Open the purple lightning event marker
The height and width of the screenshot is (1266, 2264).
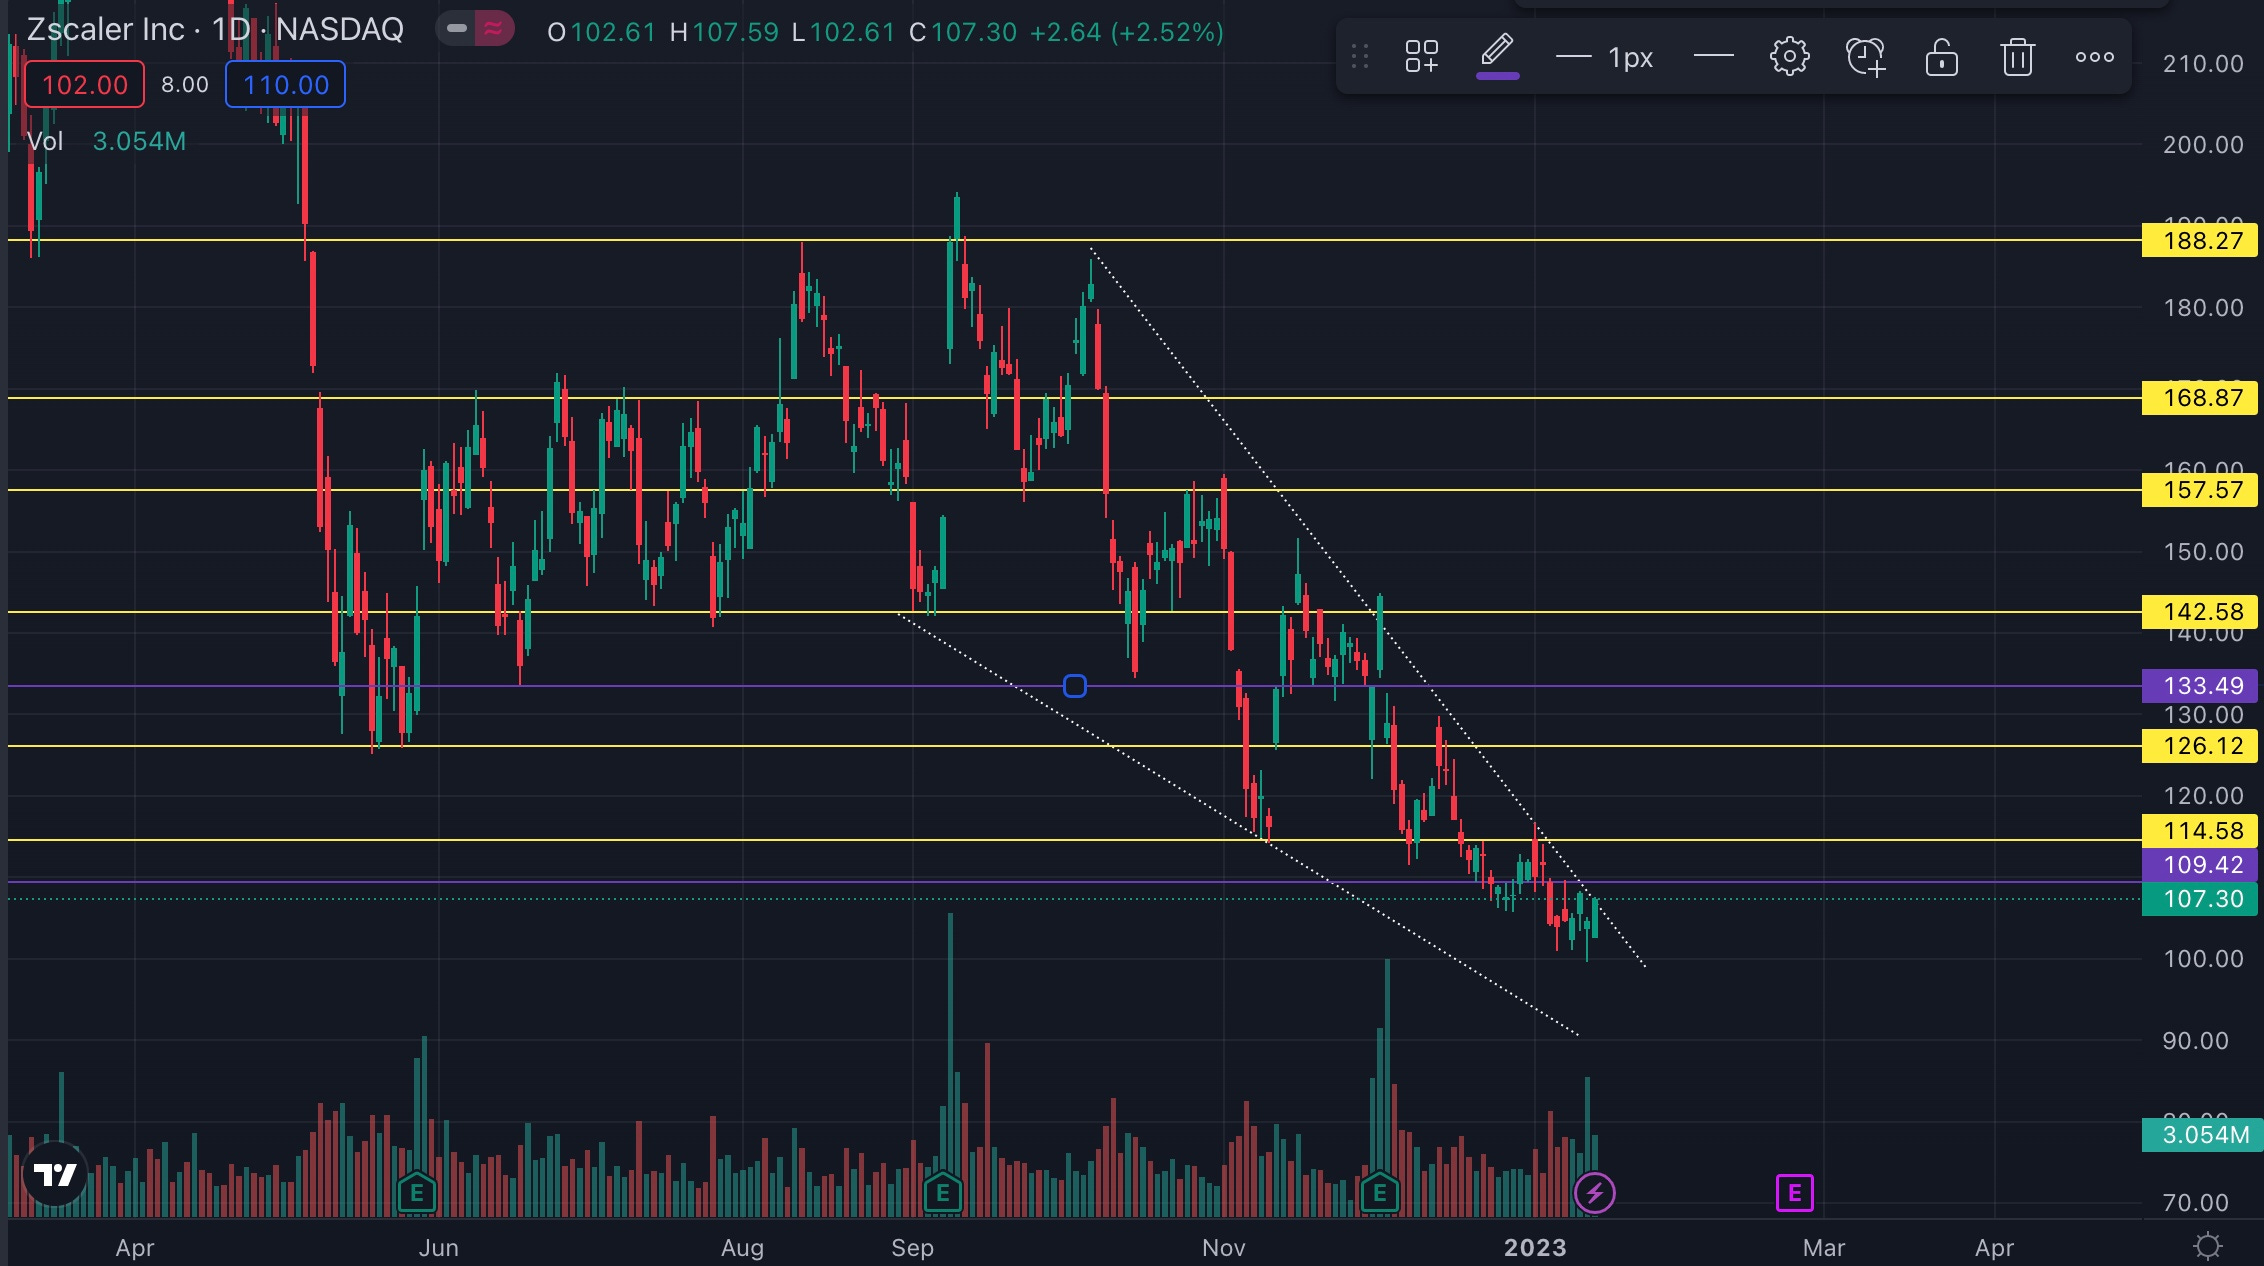[1594, 1192]
